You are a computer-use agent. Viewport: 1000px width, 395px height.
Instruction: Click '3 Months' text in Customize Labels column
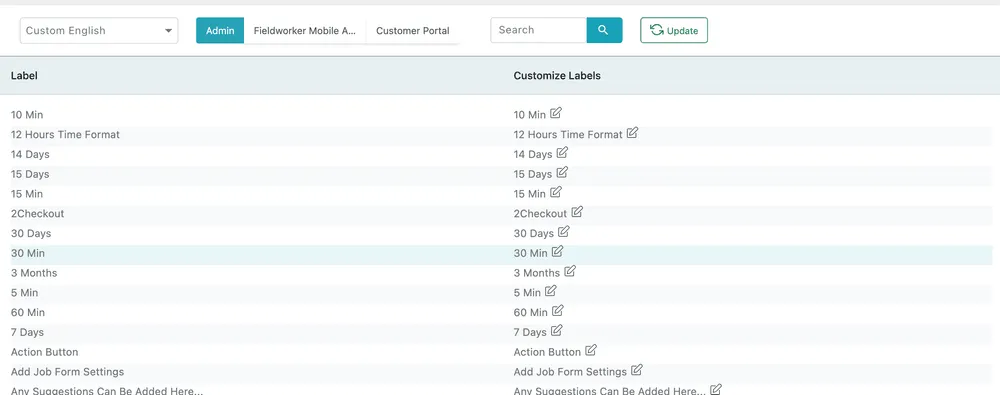coord(536,273)
